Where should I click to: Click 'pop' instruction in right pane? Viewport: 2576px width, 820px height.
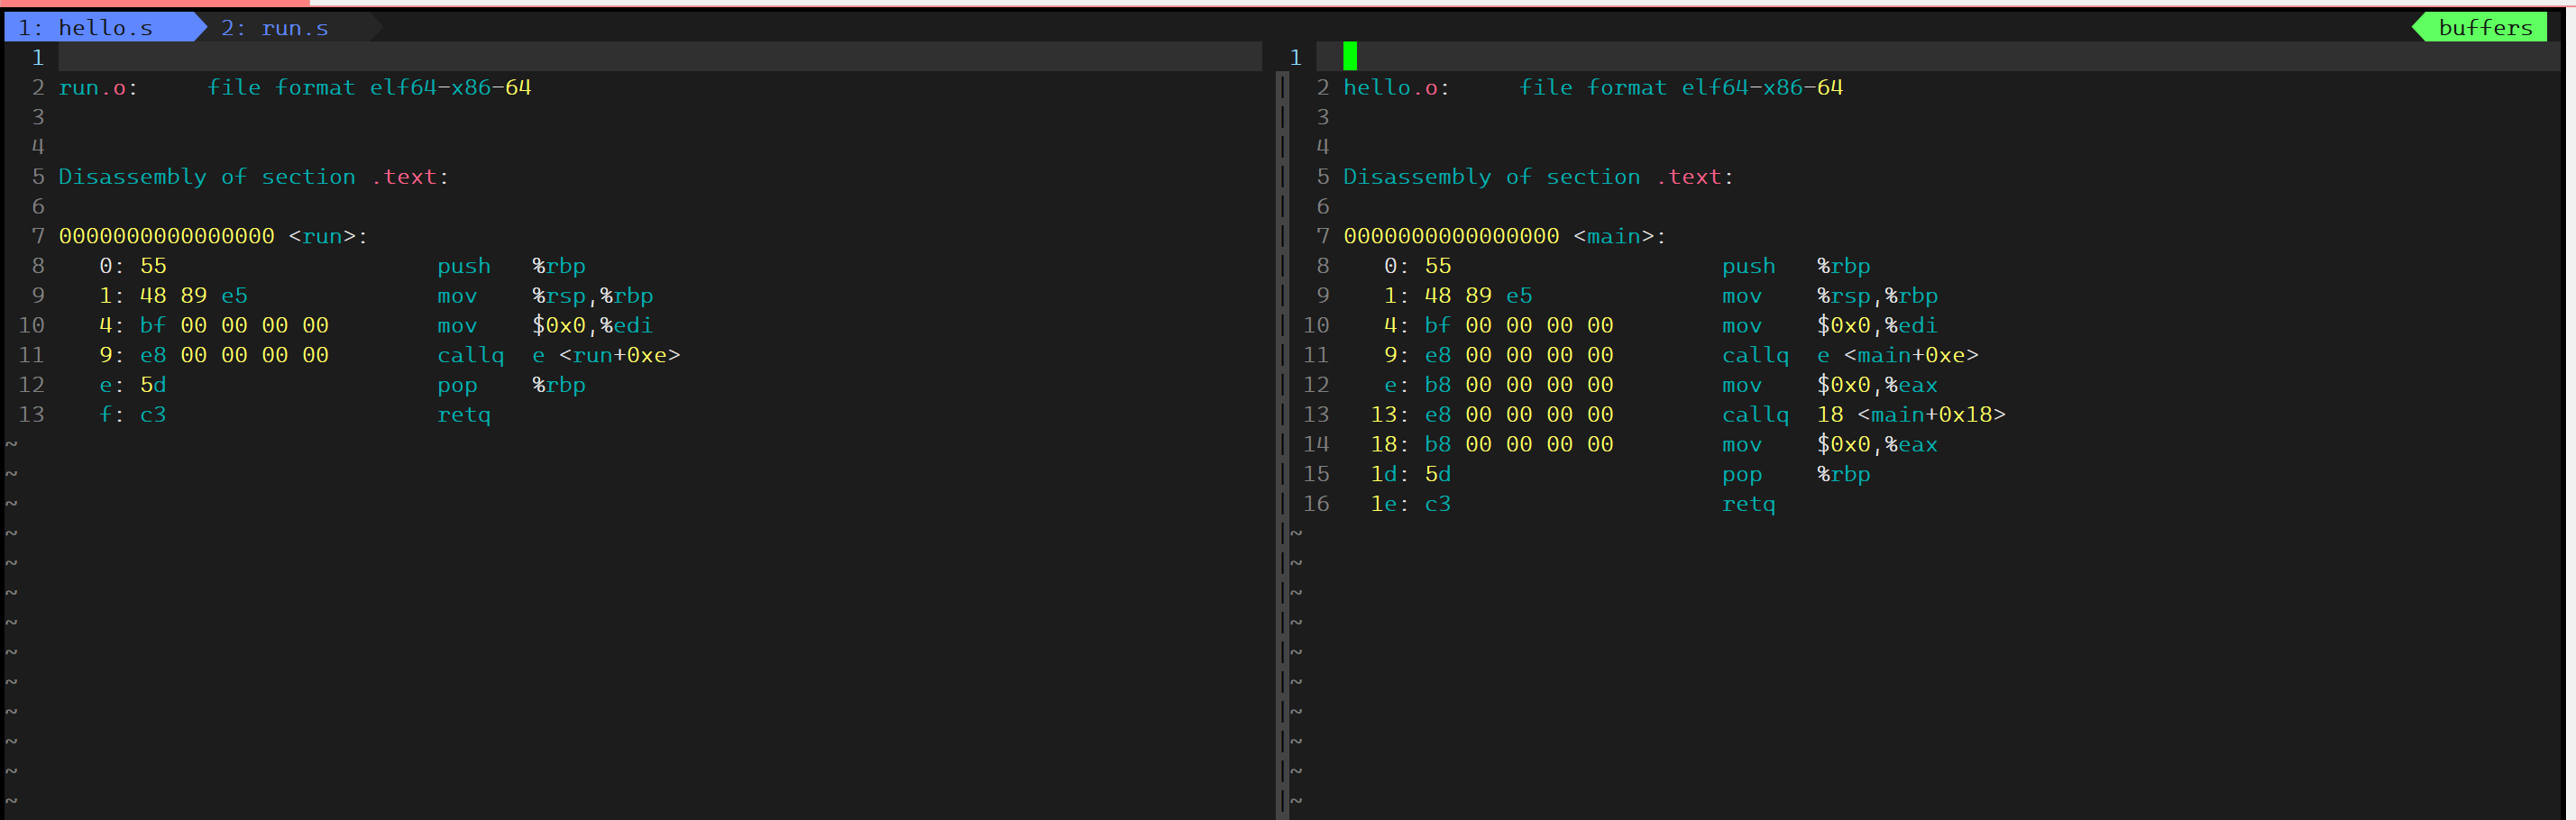click(1742, 475)
